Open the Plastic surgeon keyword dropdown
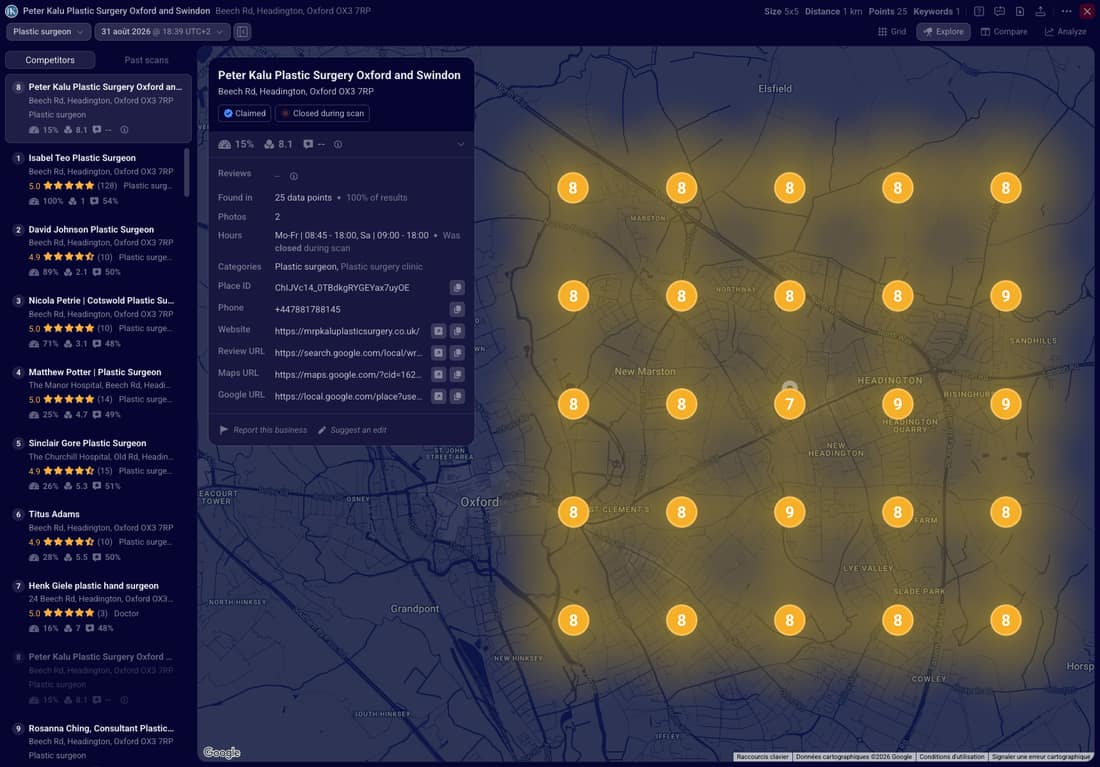Viewport: 1100px width, 767px height. tap(48, 32)
